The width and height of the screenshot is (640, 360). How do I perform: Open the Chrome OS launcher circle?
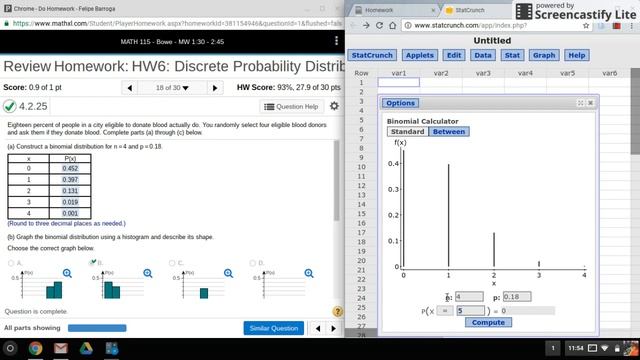[x=10, y=349]
